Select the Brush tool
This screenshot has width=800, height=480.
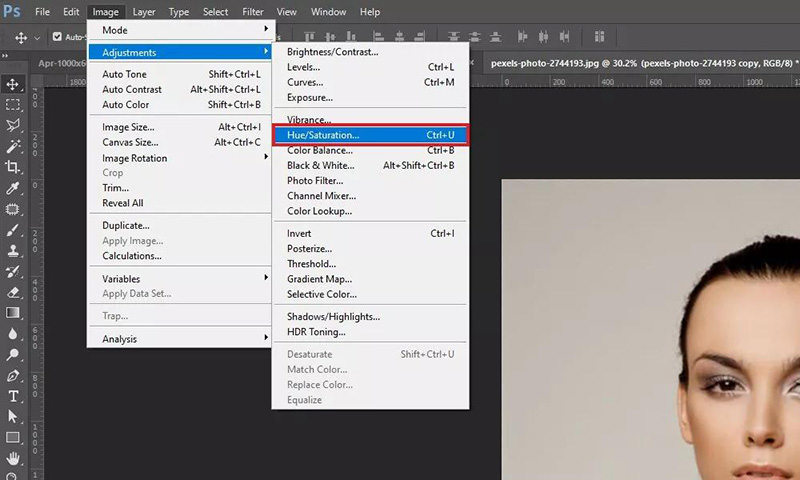[x=14, y=230]
